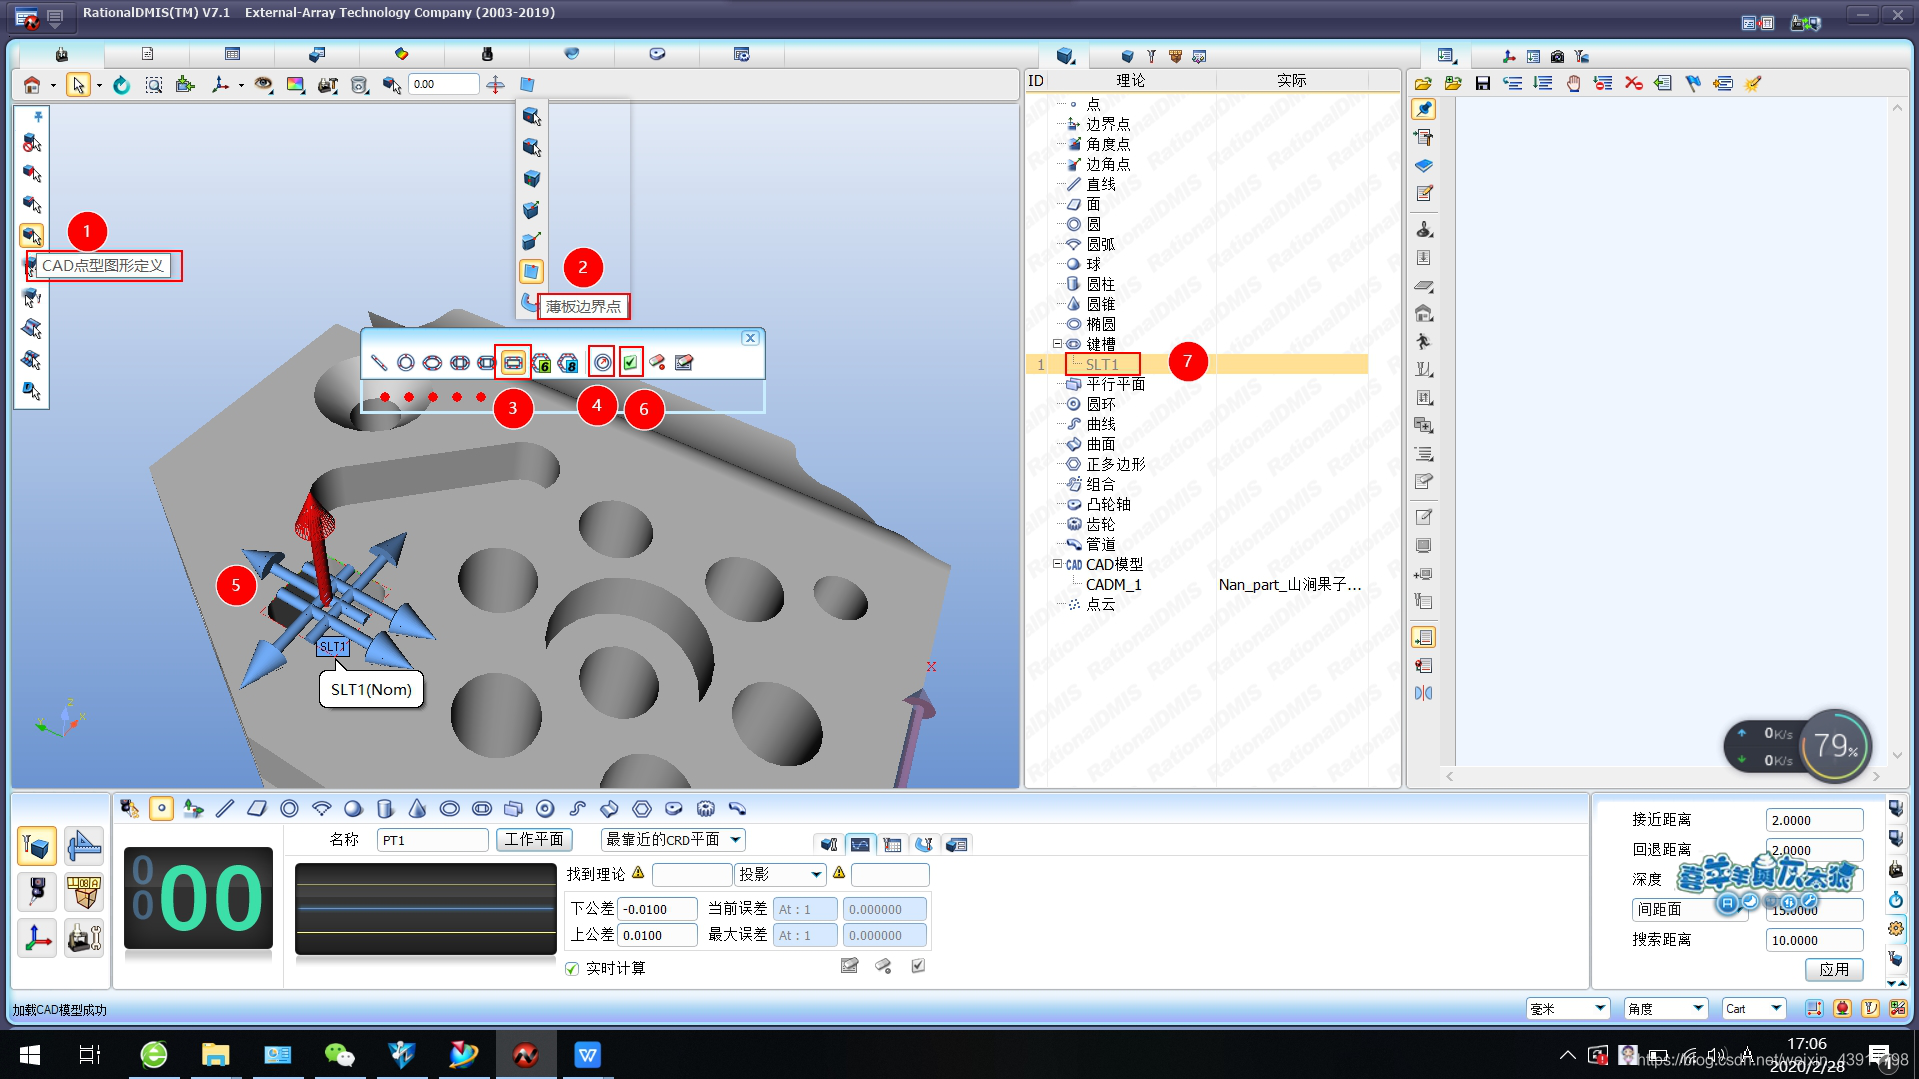
Task: Switch to the blue cube feature database tab
Action: [x=1065, y=56]
